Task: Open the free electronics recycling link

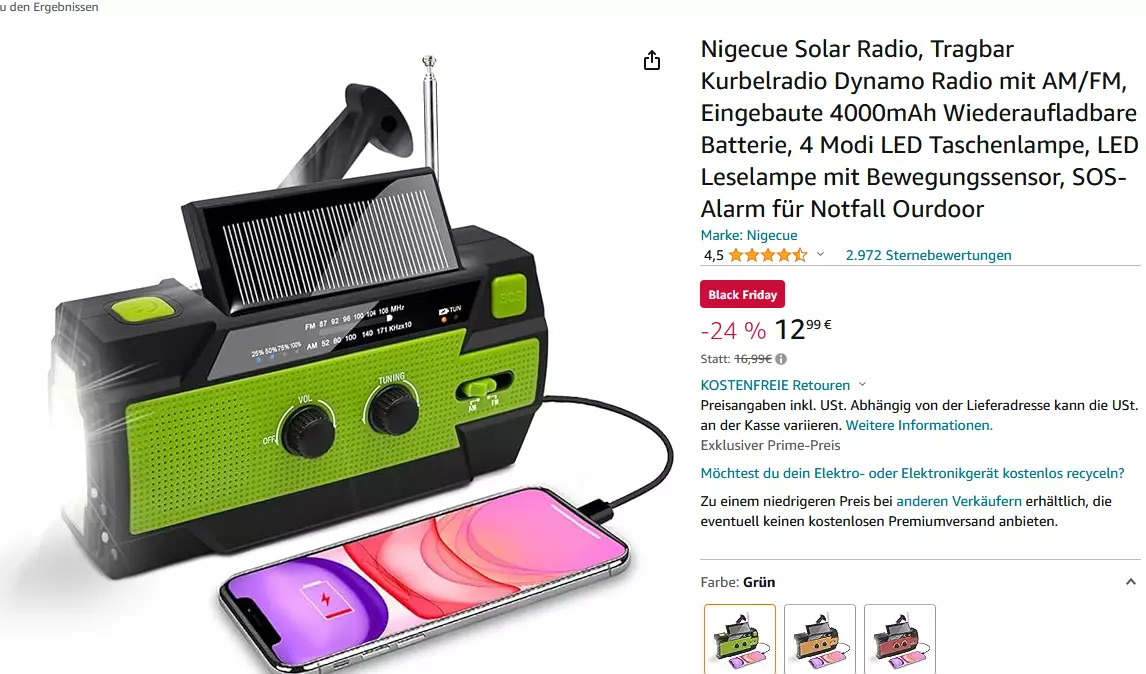Action: click(x=912, y=473)
